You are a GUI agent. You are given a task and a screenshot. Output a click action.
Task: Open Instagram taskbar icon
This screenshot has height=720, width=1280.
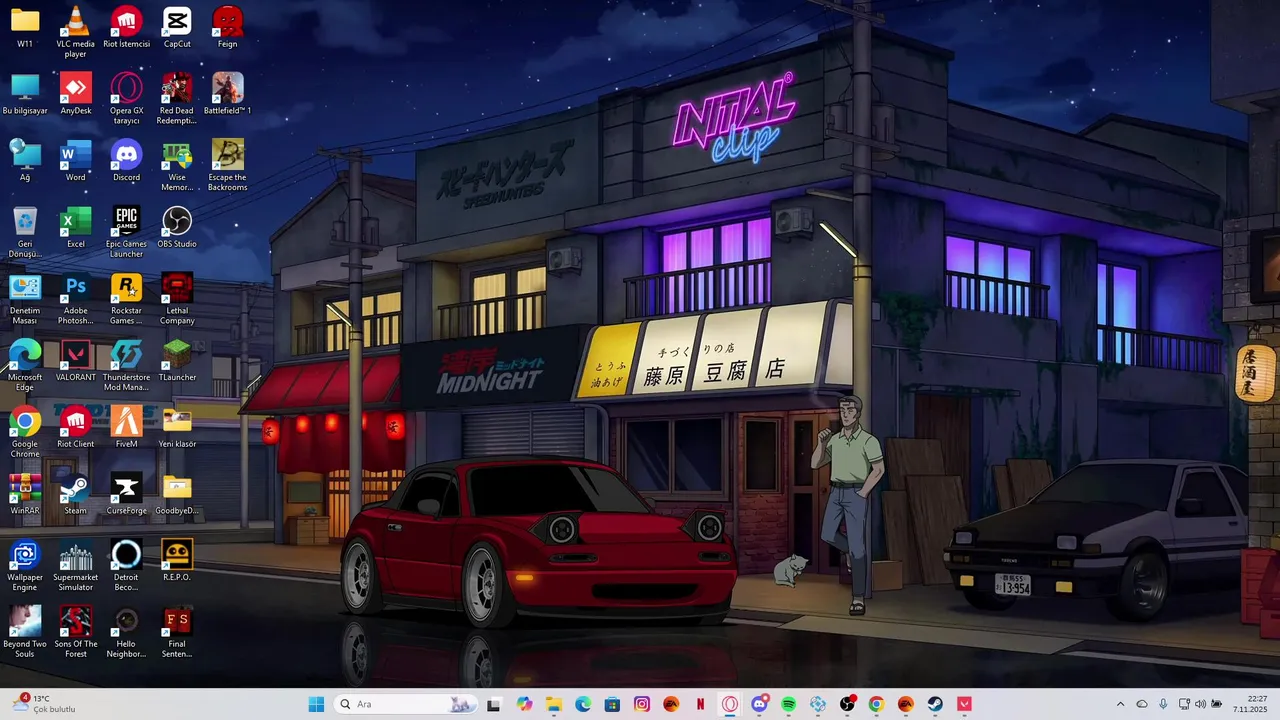pyautogui.click(x=642, y=704)
